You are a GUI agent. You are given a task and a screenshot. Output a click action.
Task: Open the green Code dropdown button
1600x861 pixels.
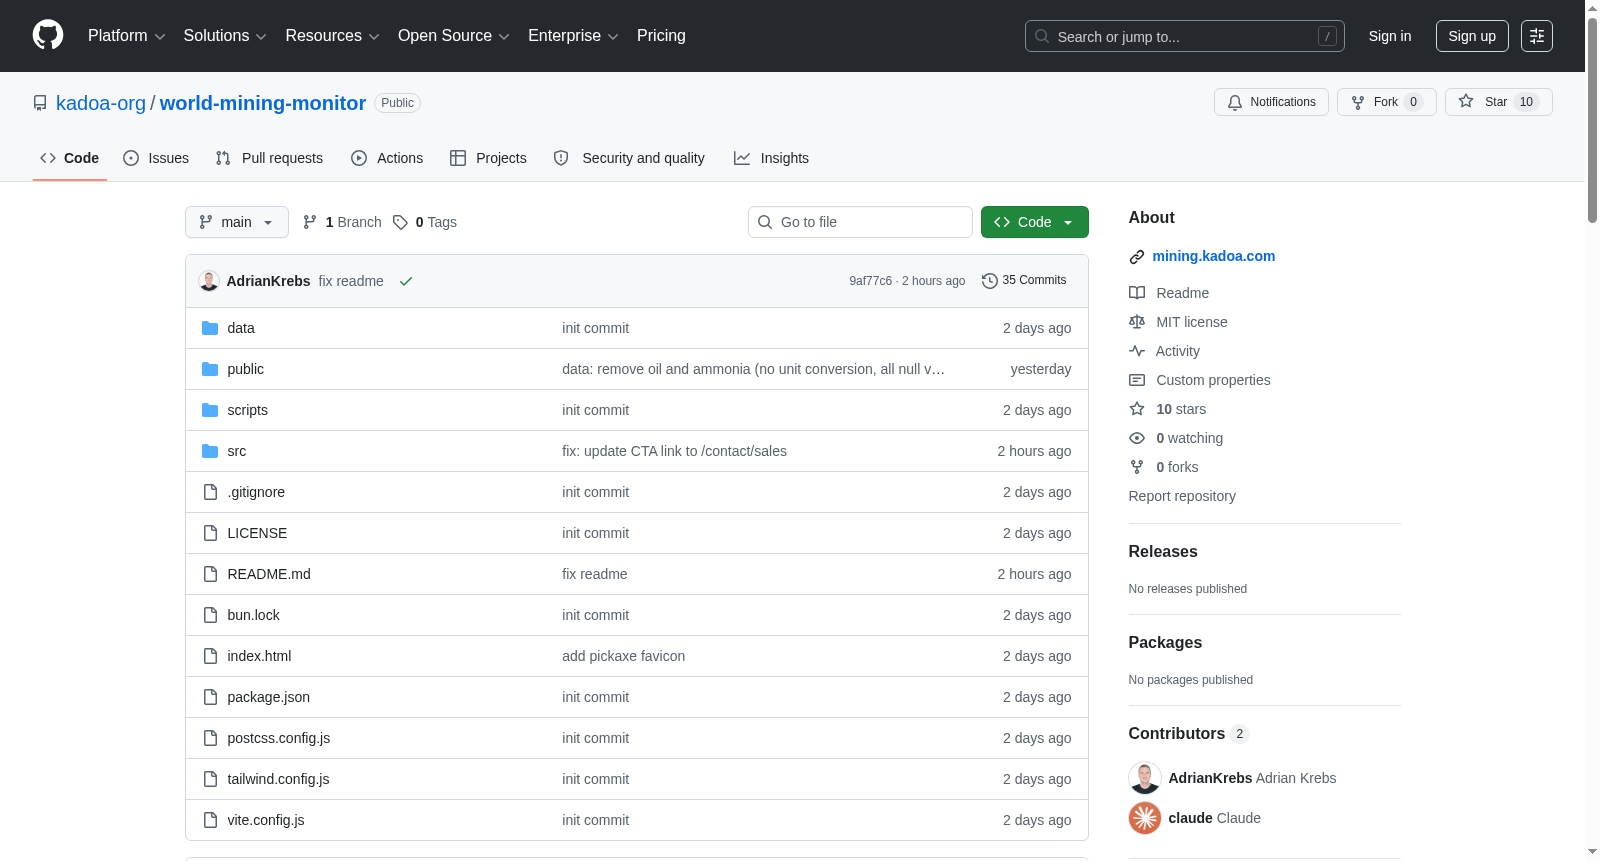click(1035, 222)
